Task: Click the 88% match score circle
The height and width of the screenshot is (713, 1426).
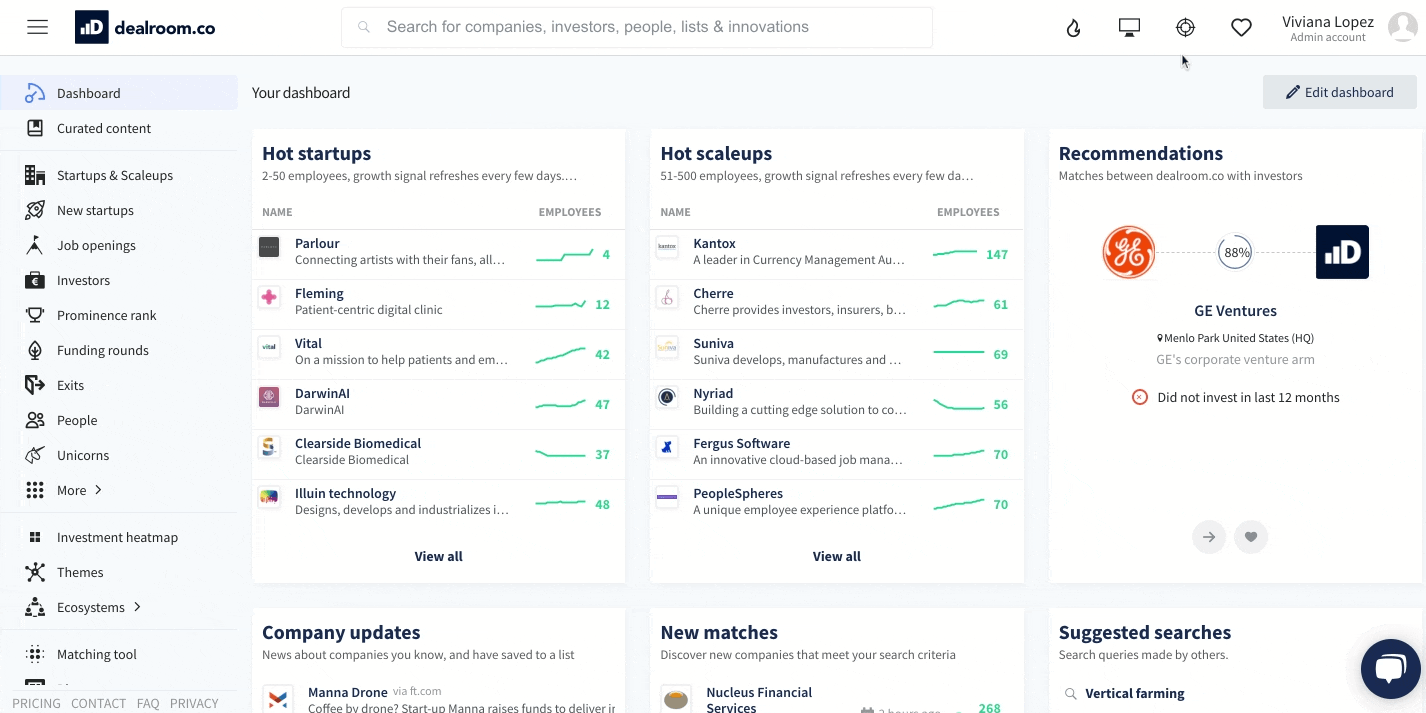Action: point(1237,252)
